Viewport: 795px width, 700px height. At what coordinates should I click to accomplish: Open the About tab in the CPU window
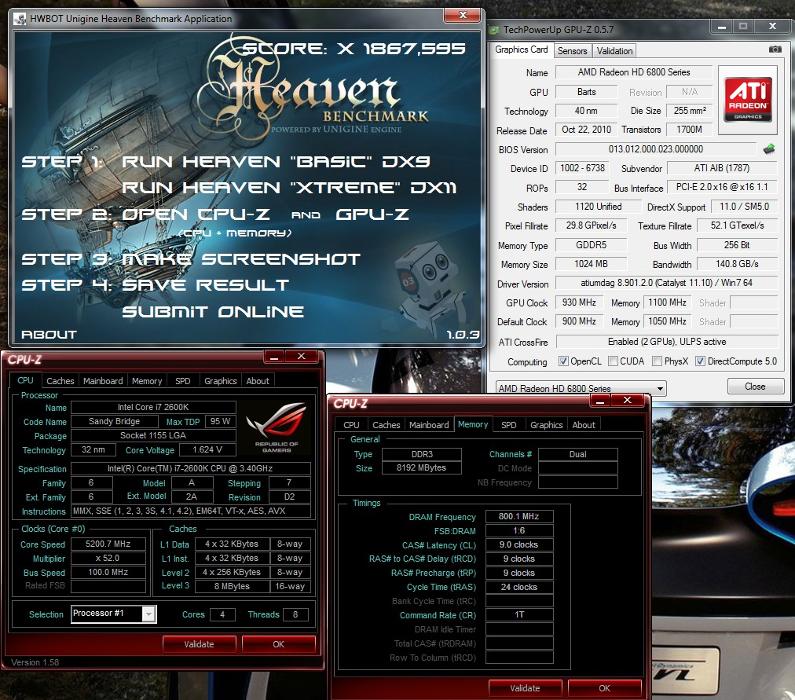(258, 381)
